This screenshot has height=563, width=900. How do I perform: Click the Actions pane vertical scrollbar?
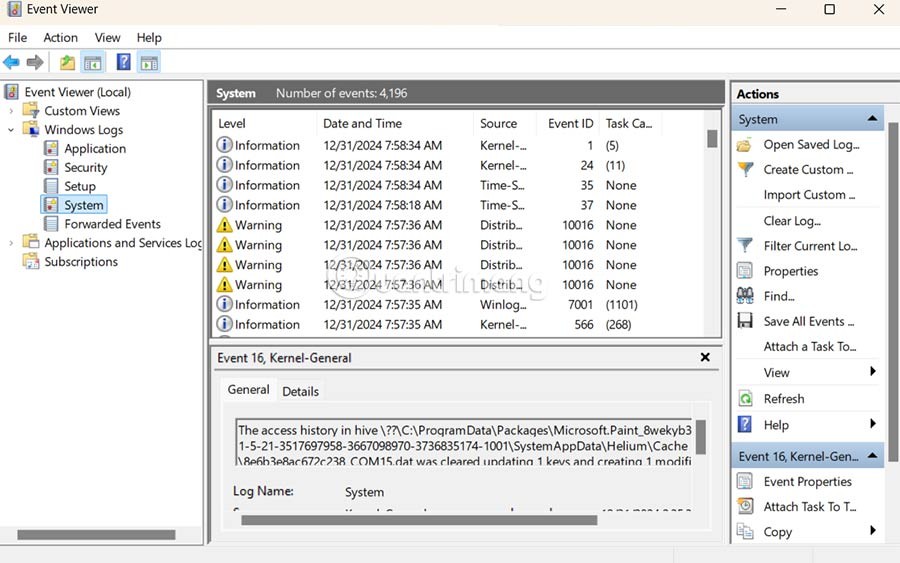[x=893, y=292]
